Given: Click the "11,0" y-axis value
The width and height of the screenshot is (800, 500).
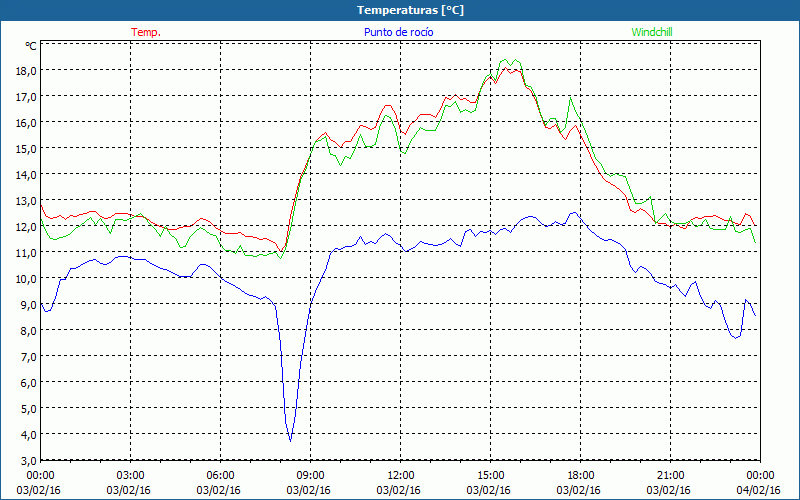Looking at the screenshot, I should (x=26, y=253).
